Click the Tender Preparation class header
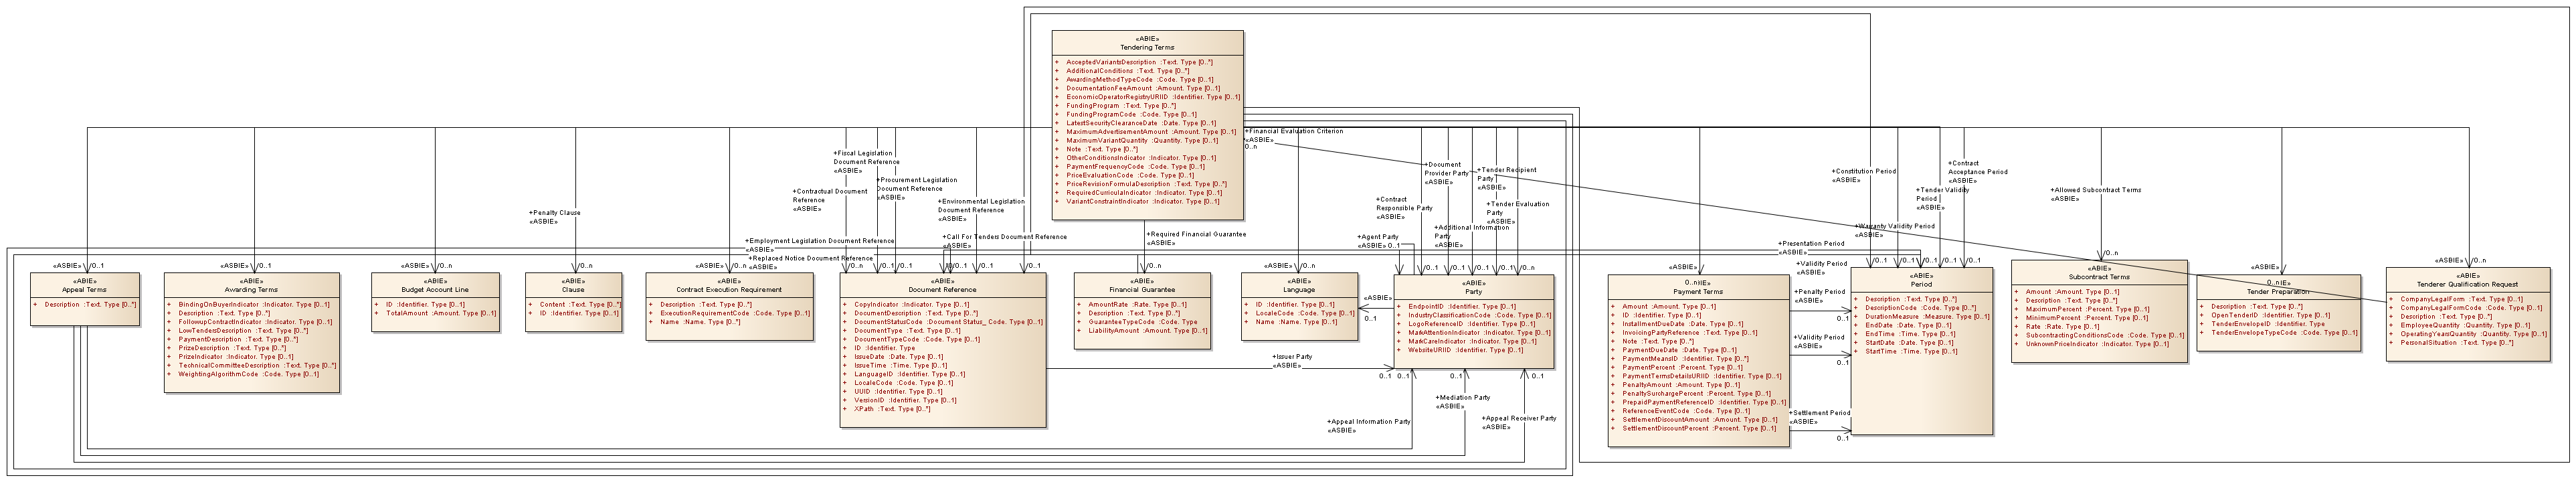Viewport: 2576px width, 482px height. (2278, 291)
